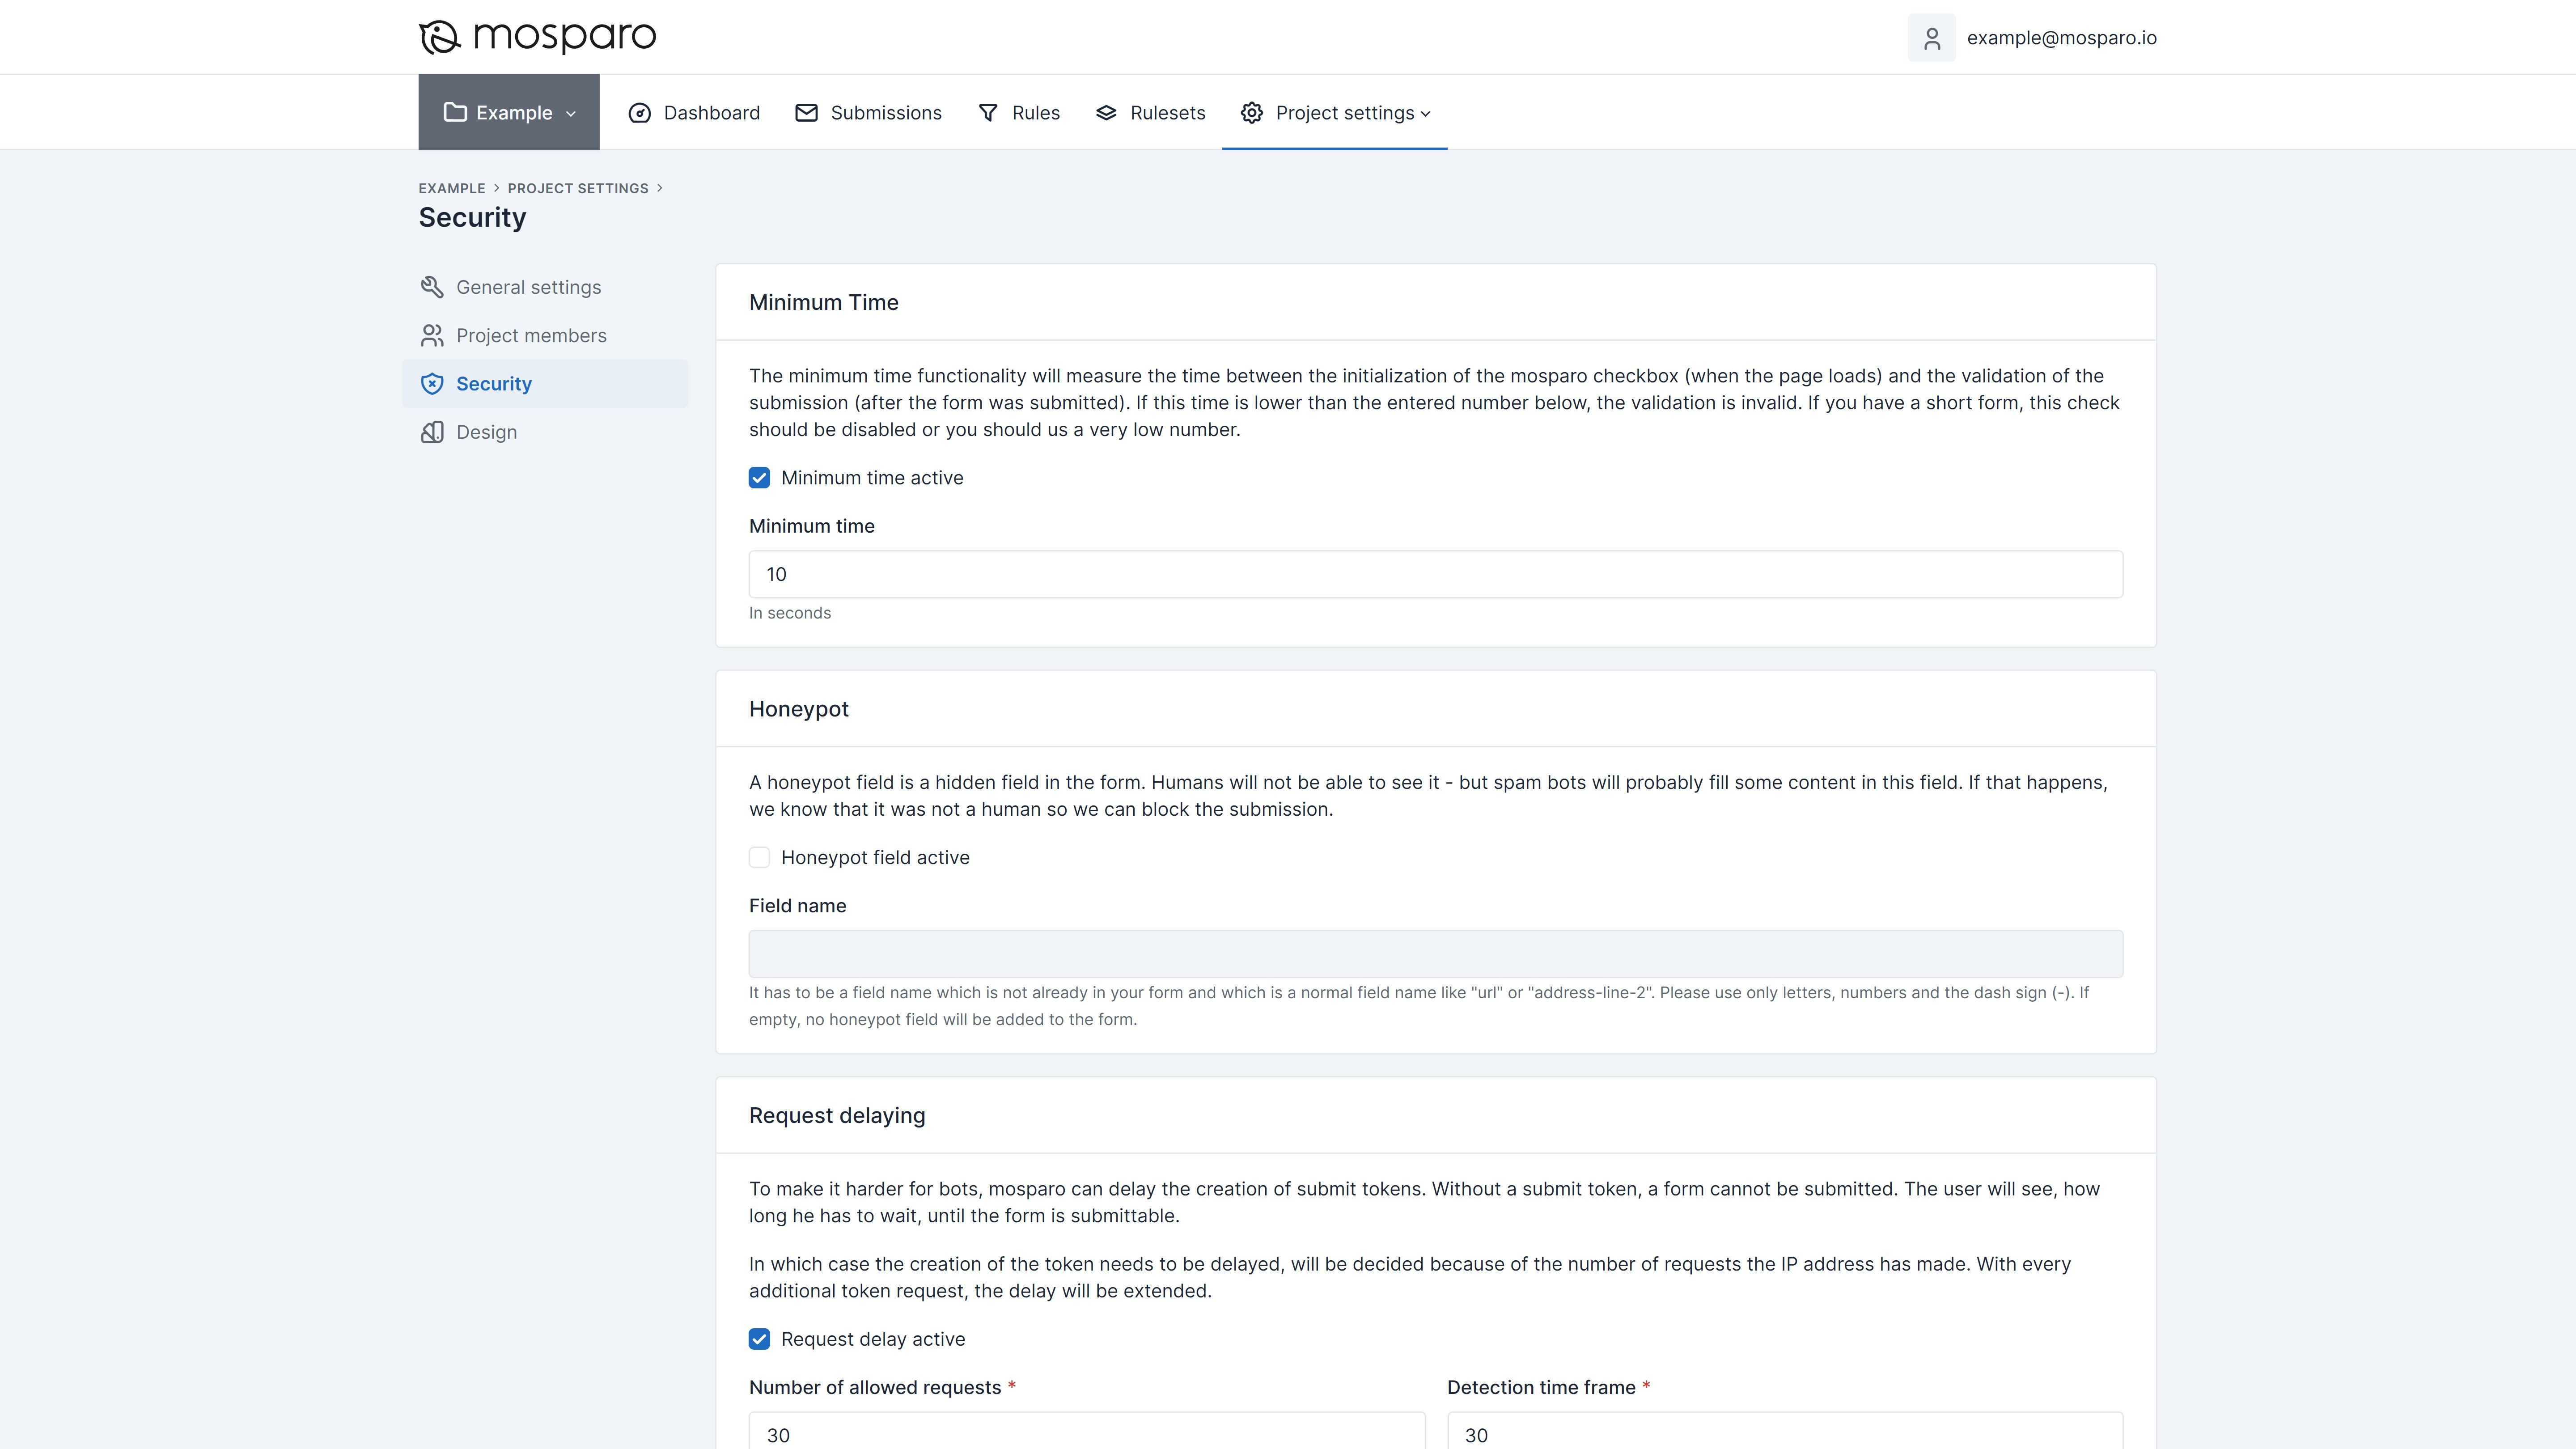Click the Project settings gear icon
This screenshot has height=1449, width=2576.
click(1252, 113)
